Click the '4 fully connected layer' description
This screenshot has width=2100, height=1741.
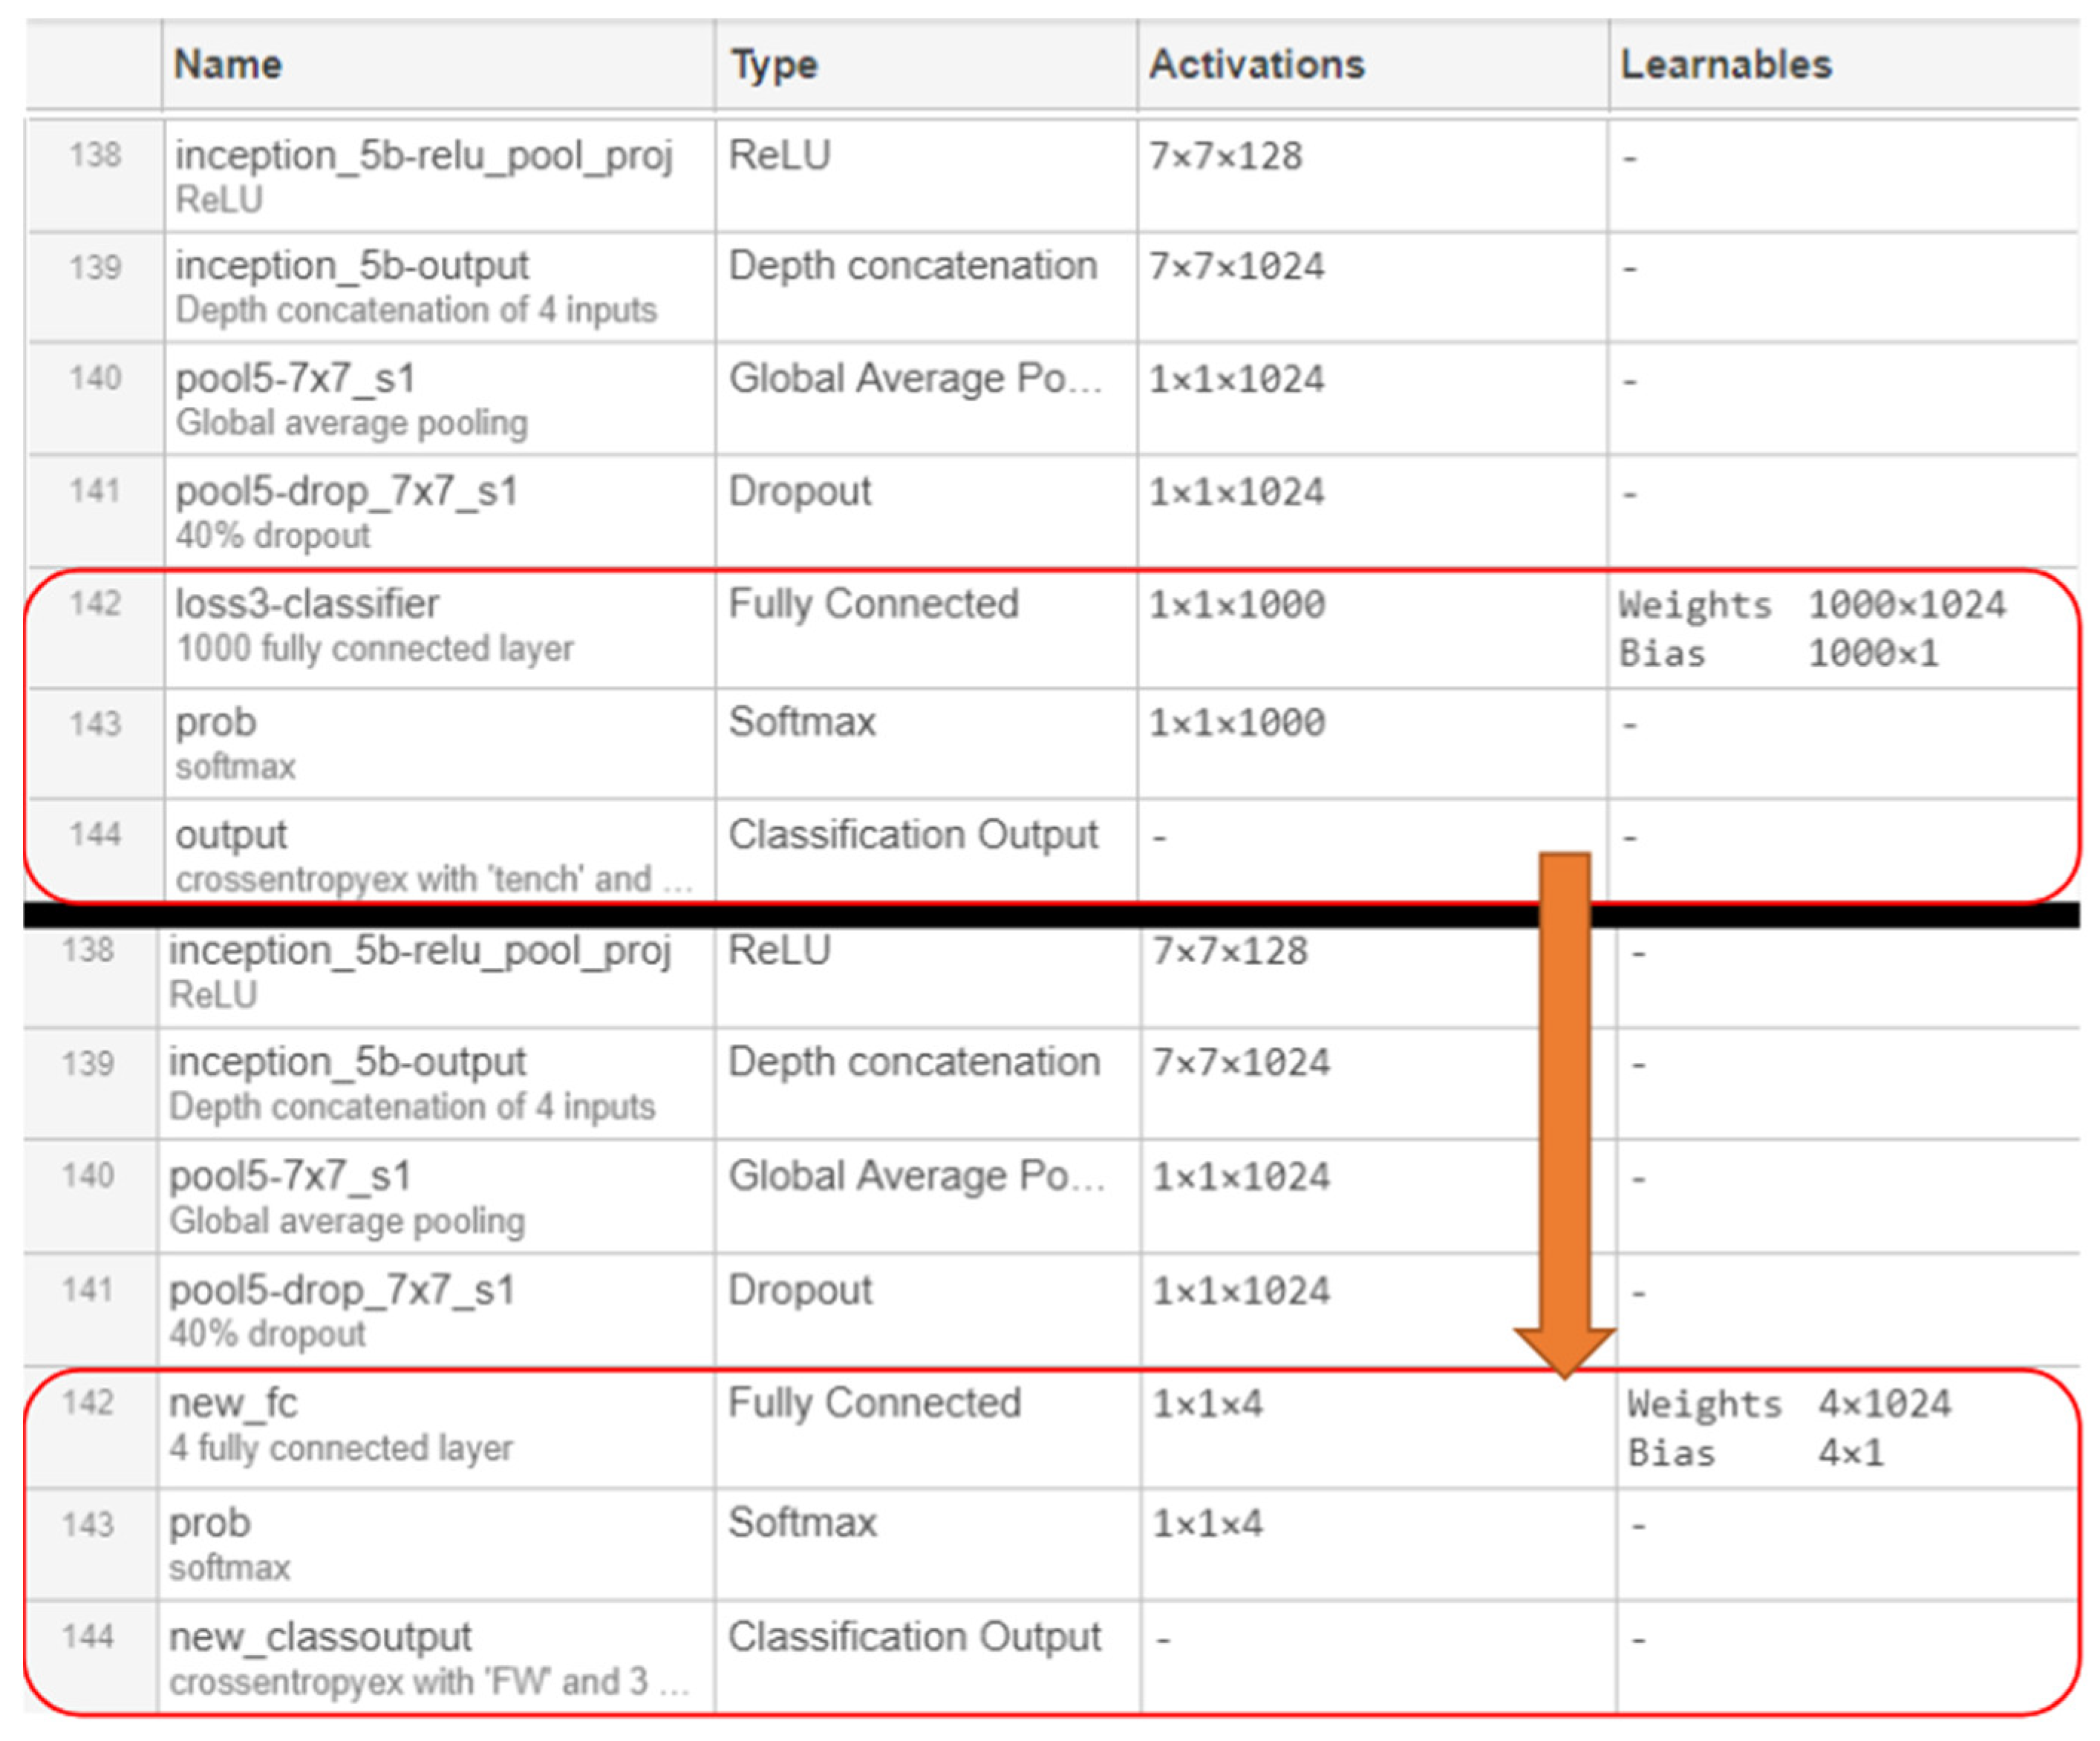click(x=341, y=1448)
